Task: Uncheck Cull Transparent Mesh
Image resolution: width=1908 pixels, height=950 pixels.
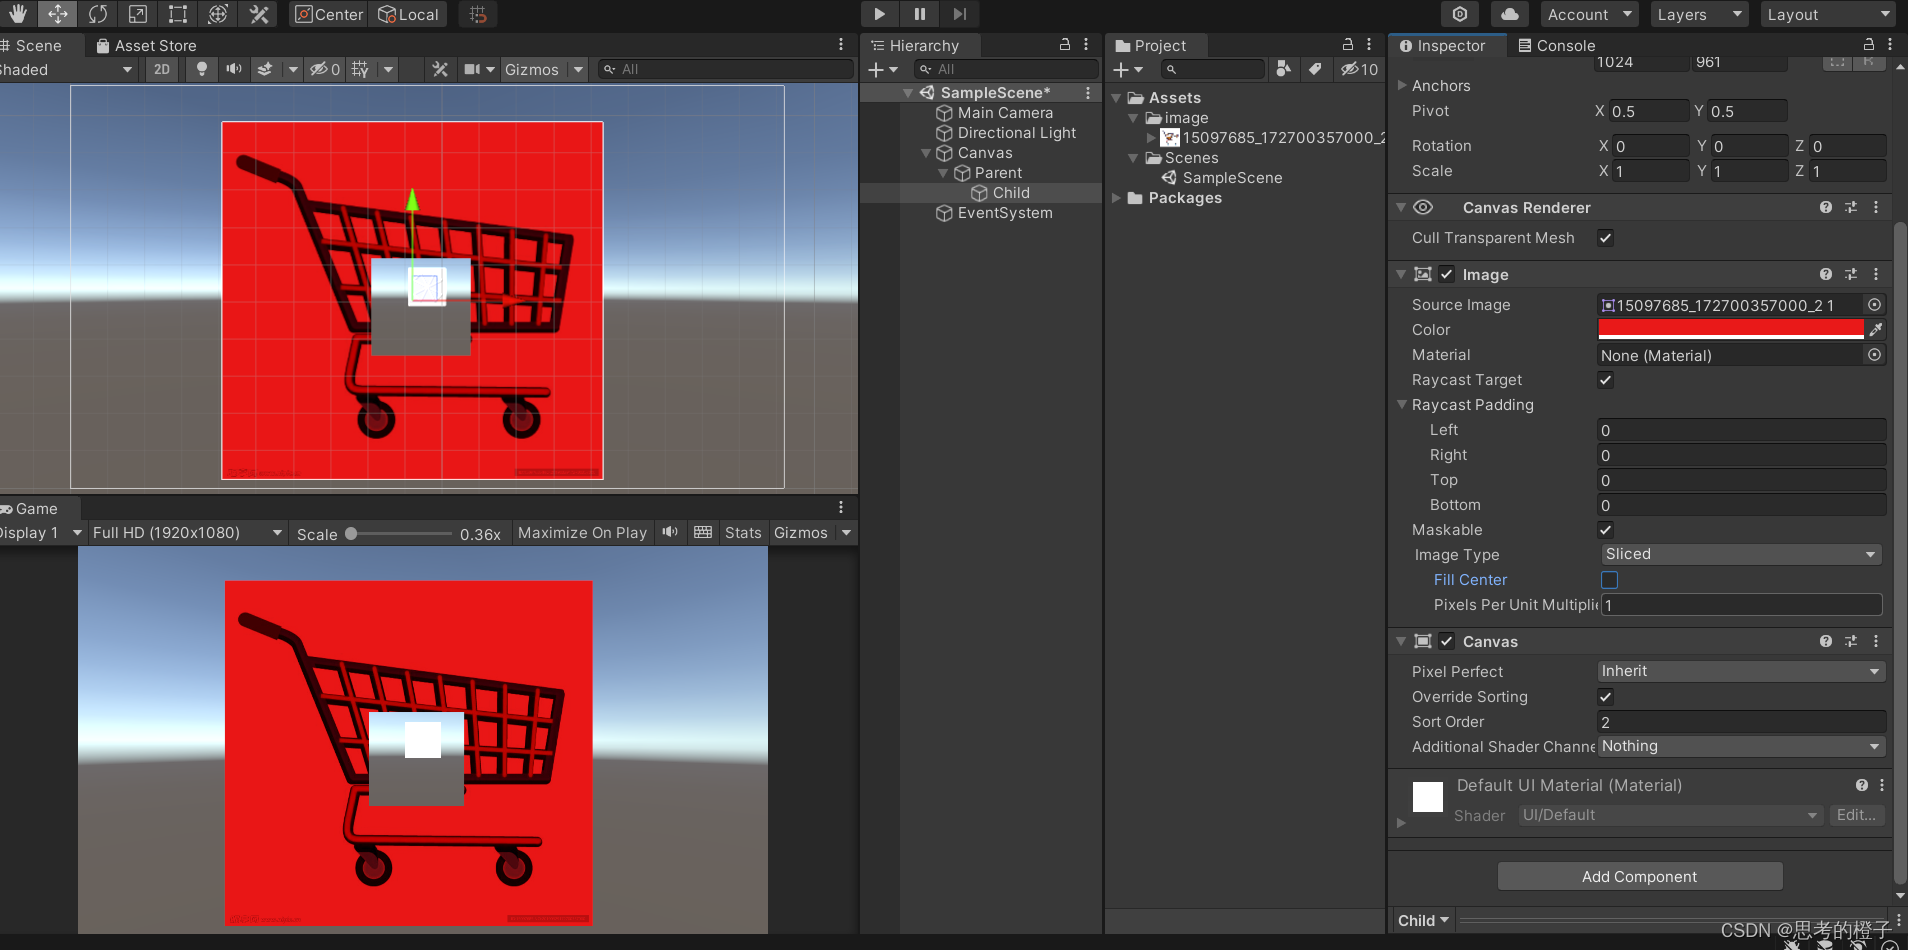Action: click(x=1606, y=238)
